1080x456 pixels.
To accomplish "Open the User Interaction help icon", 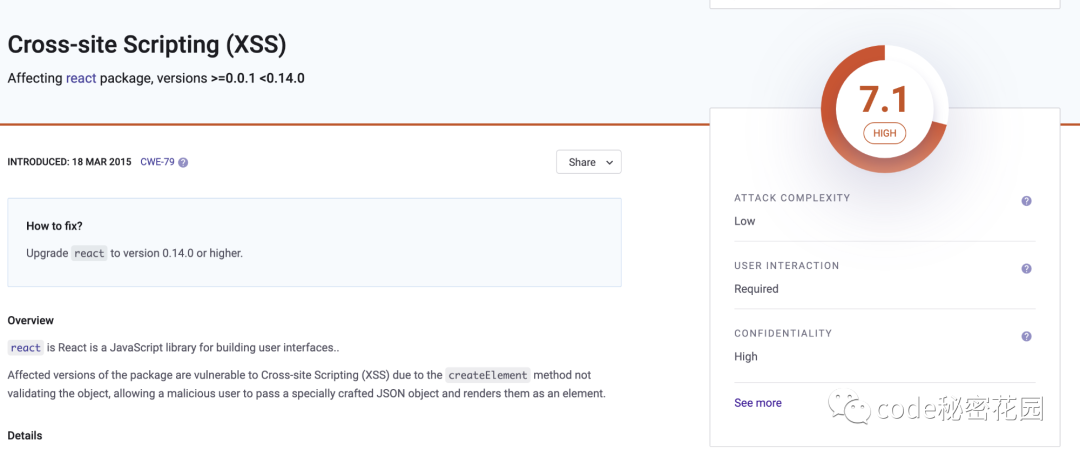I will [x=1026, y=269].
